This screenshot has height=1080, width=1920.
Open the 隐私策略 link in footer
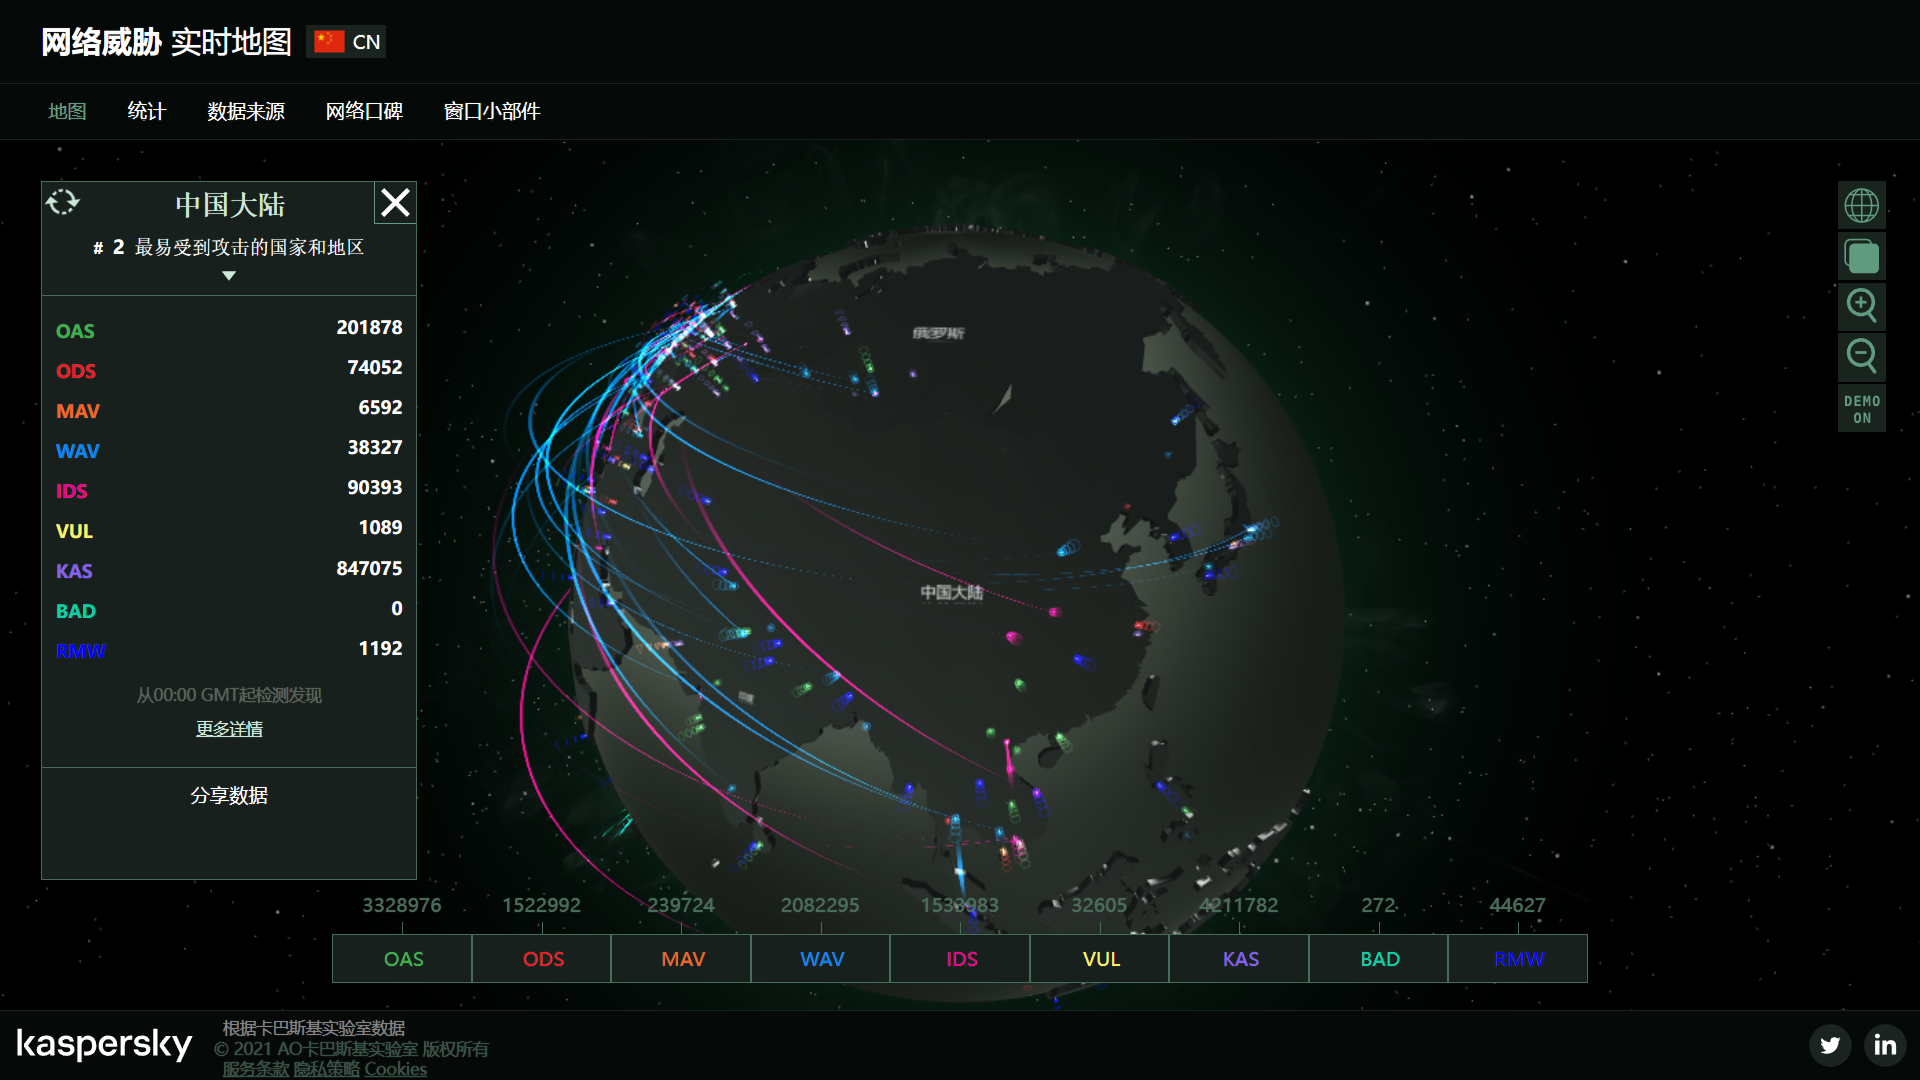(x=326, y=1069)
